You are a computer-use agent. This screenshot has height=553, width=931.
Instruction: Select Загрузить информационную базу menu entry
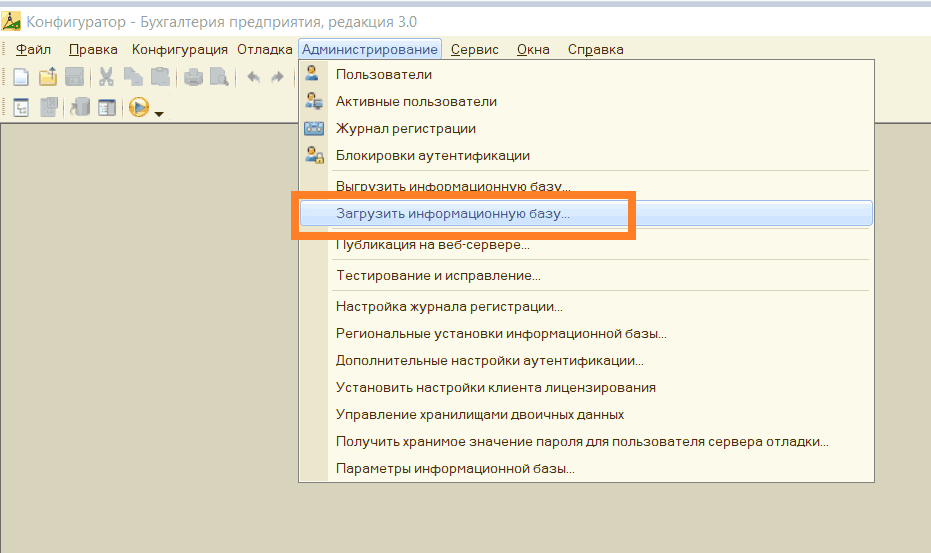tap(453, 213)
